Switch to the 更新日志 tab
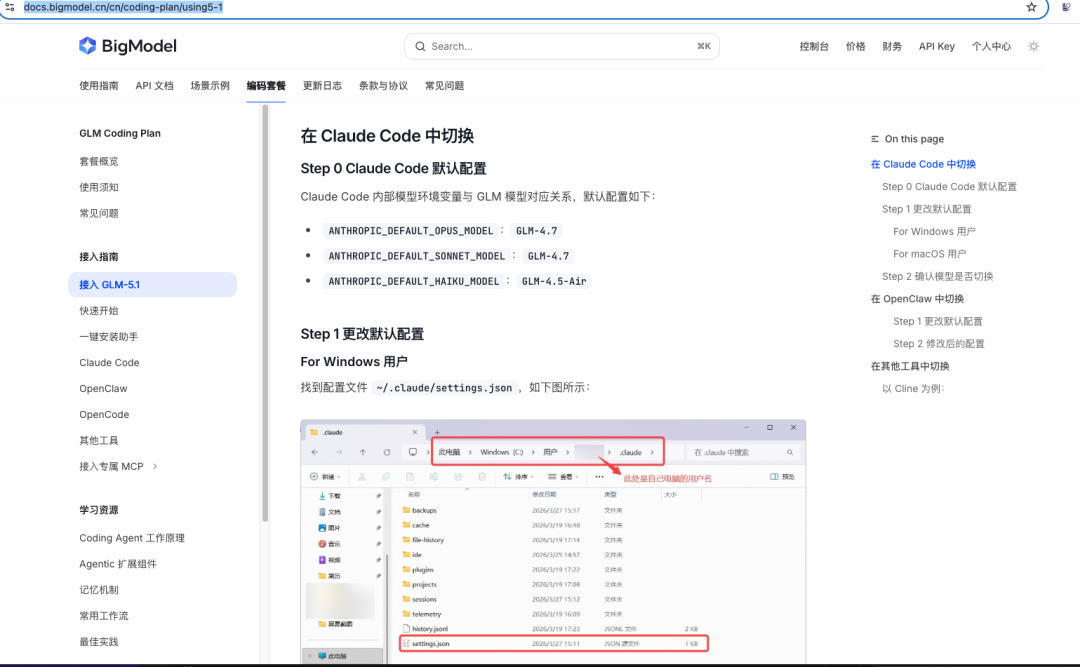 pos(322,85)
